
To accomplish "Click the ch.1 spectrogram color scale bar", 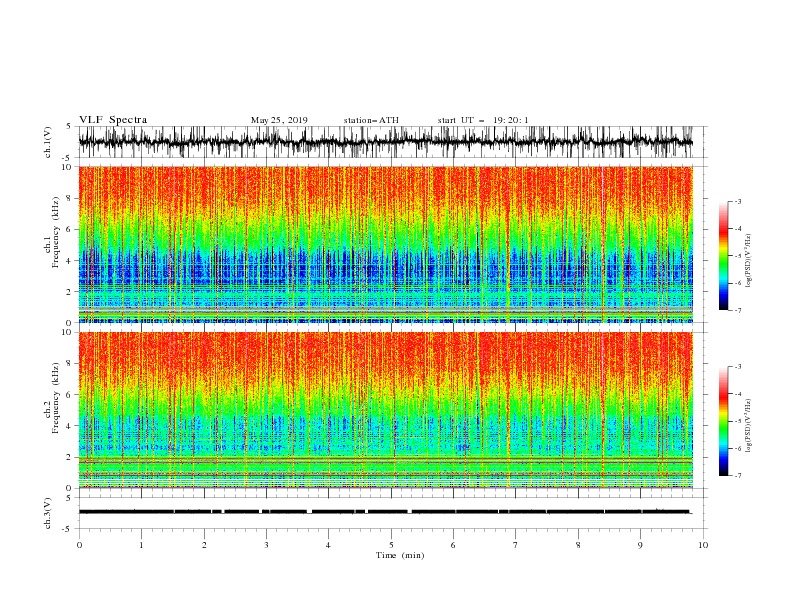I will 723,256.
